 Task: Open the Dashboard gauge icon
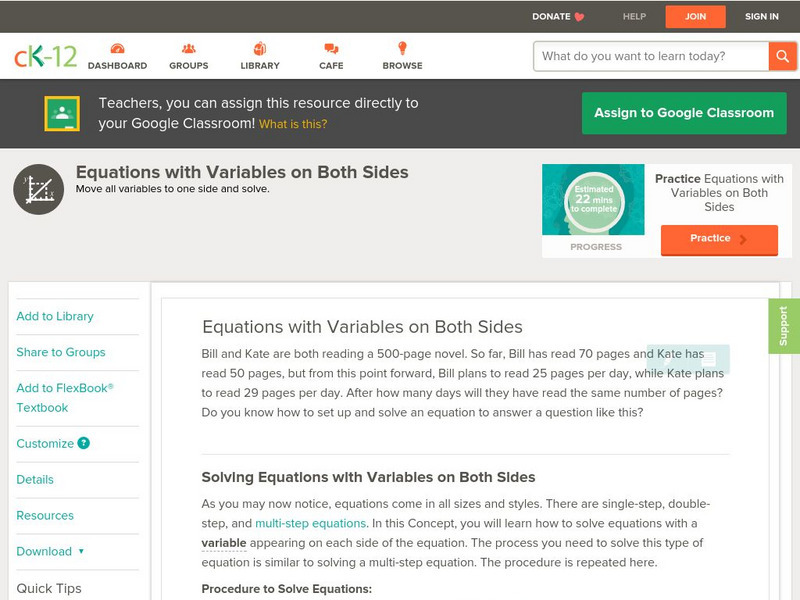117,49
